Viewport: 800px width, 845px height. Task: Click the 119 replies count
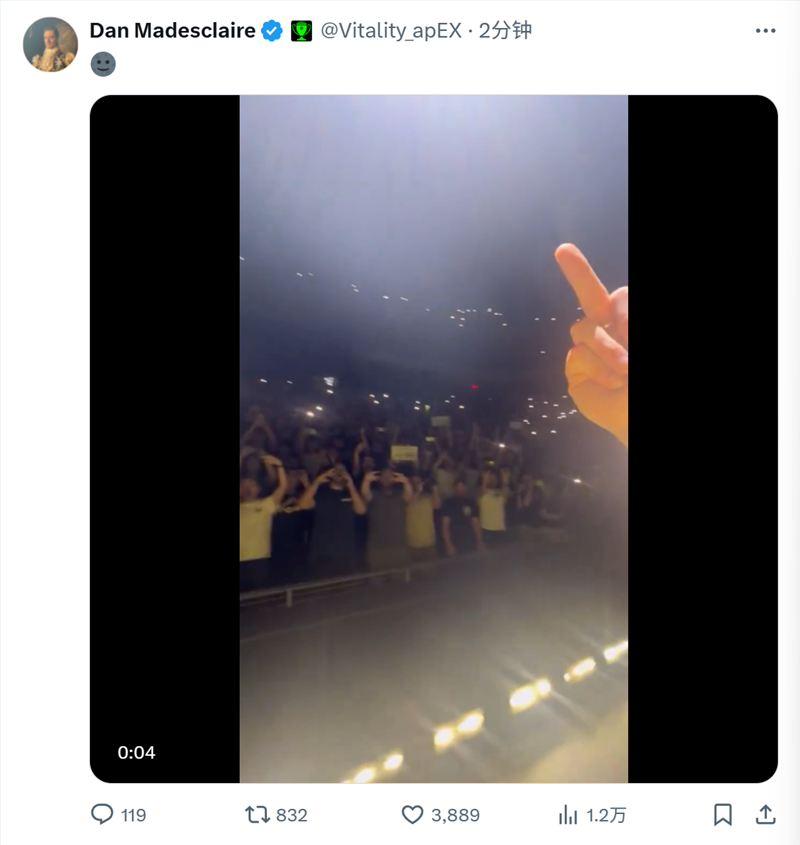(x=134, y=815)
